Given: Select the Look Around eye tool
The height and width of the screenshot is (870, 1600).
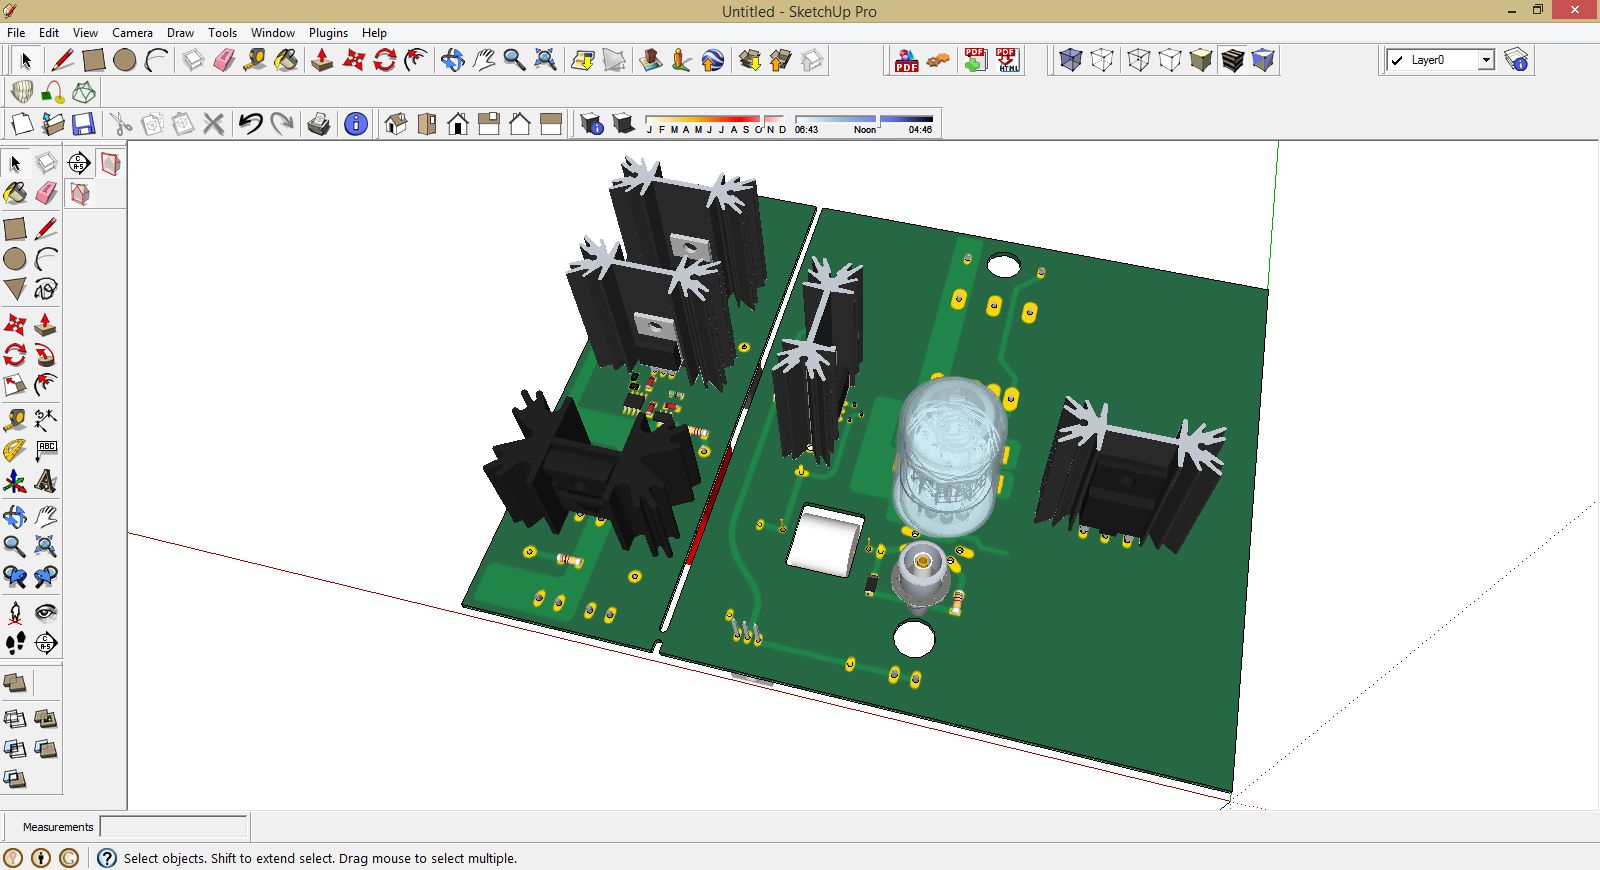Looking at the screenshot, I should point(46,612).
